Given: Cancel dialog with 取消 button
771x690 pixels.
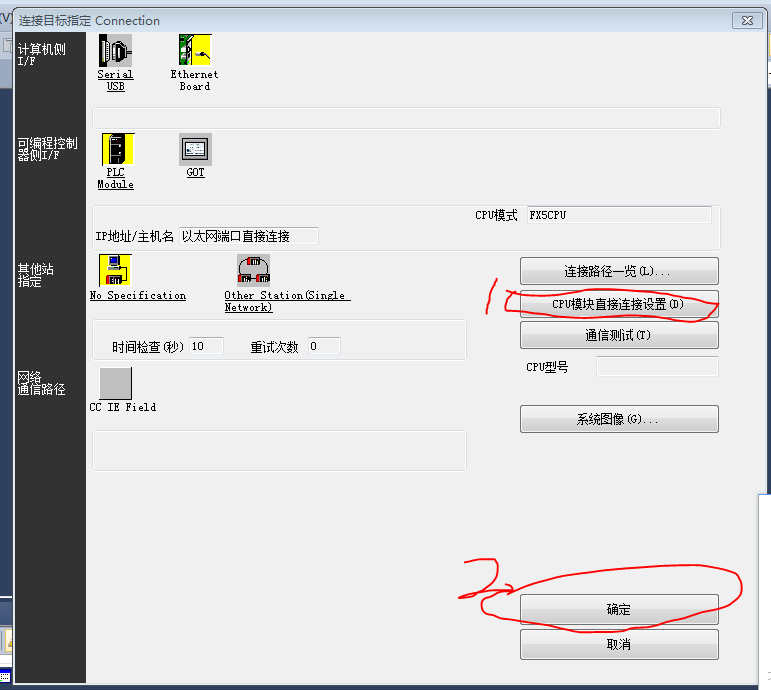Looking at the screenshot, I should (x=619, y=644).
